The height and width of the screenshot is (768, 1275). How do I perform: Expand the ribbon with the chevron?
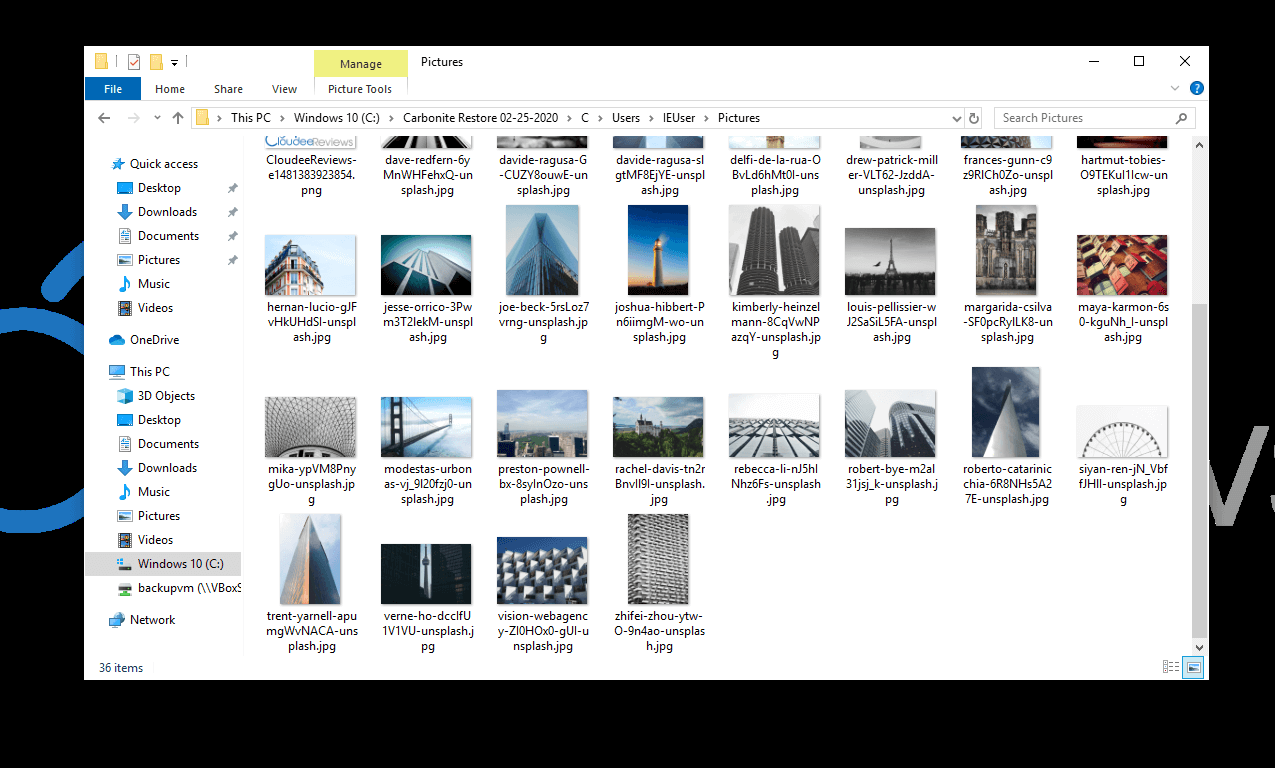pos(1179,89)
